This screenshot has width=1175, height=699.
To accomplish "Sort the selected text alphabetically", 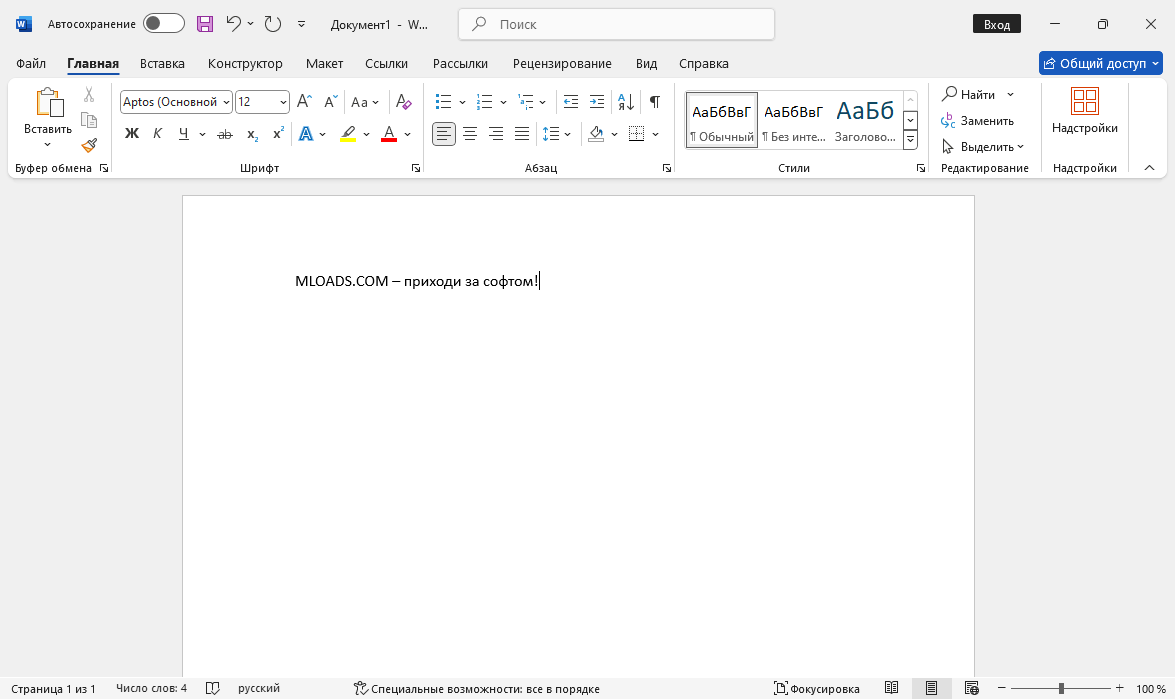I will (x=626, y=101).
